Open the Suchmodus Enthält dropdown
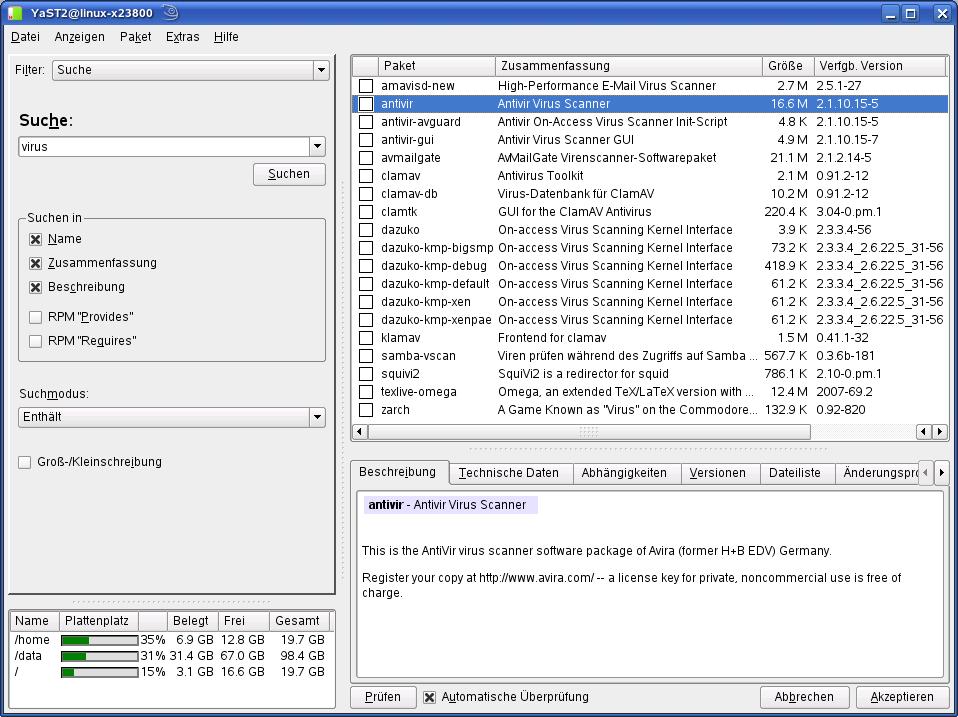Screen dimensions: 958x717 point(172,417)
